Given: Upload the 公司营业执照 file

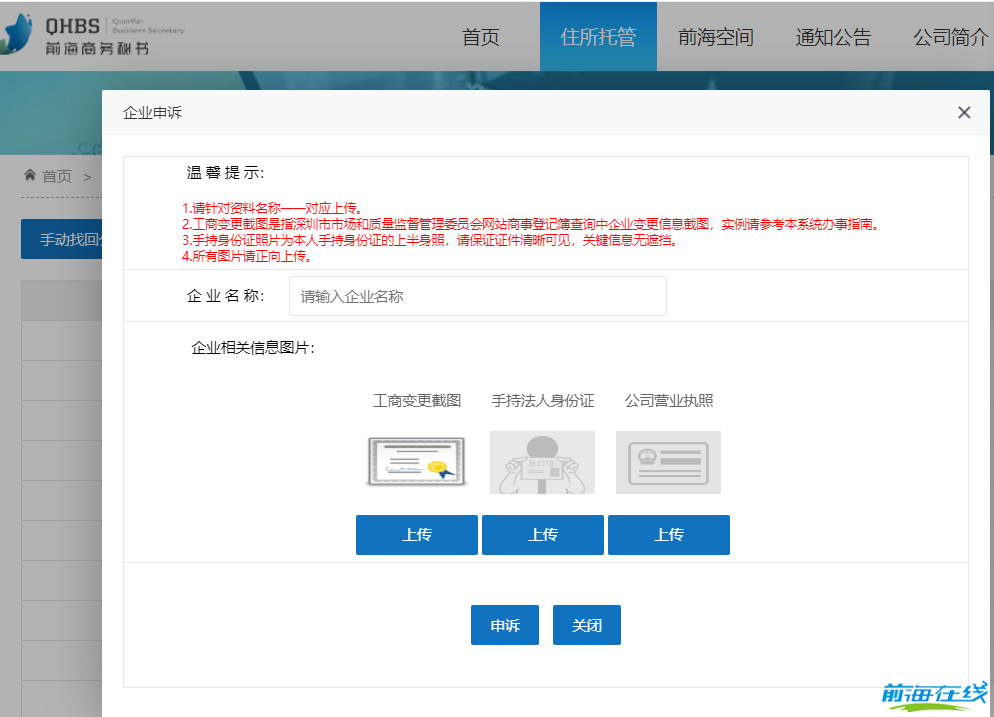Looking at the screenshot, I should coord(668,535).
